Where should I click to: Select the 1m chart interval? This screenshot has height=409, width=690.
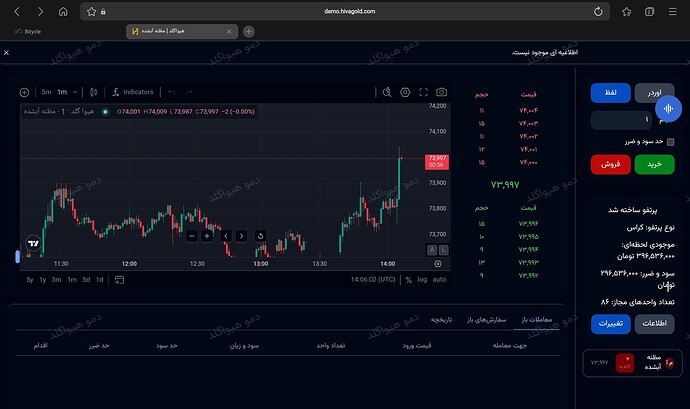62,92
